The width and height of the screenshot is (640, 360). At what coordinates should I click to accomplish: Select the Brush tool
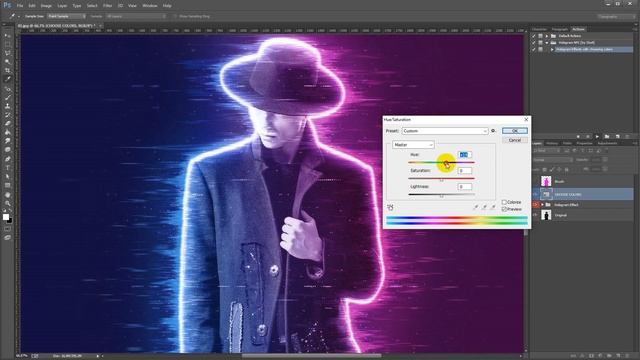click(x=7, y=97)
